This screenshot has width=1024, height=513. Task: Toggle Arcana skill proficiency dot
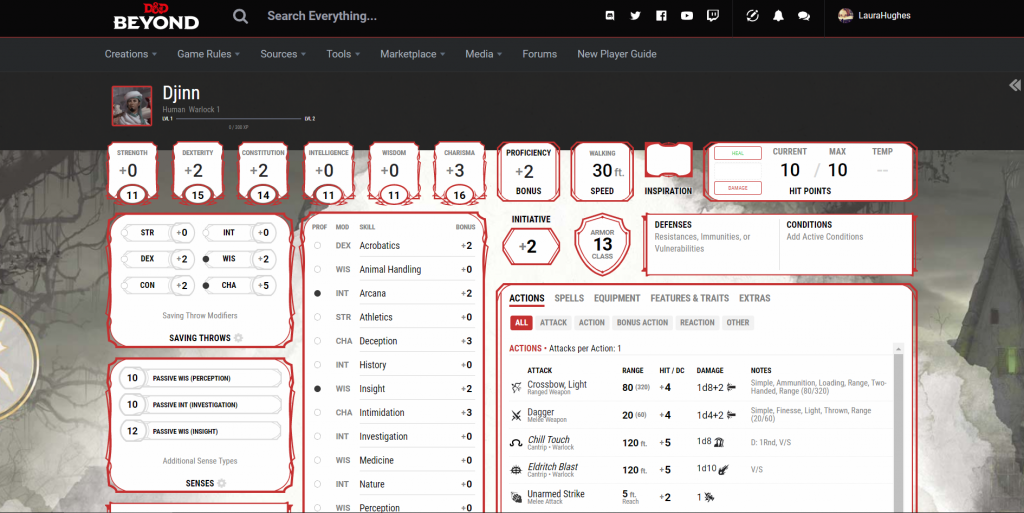tap(318, 293)
